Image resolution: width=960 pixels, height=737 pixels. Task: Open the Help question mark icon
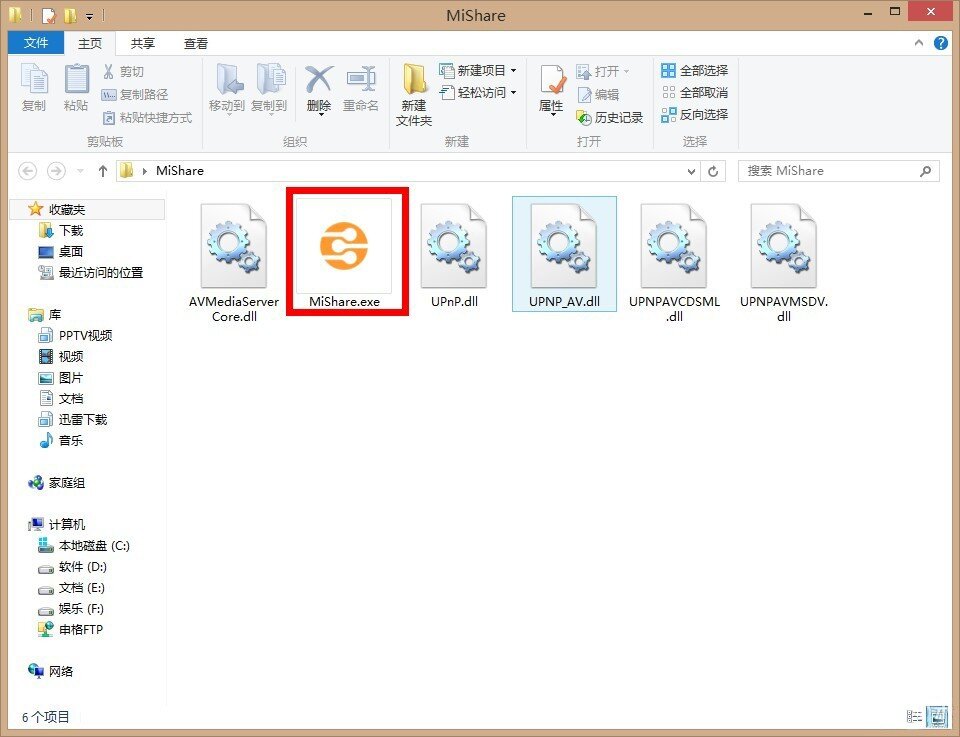click(x=940, y=43)
